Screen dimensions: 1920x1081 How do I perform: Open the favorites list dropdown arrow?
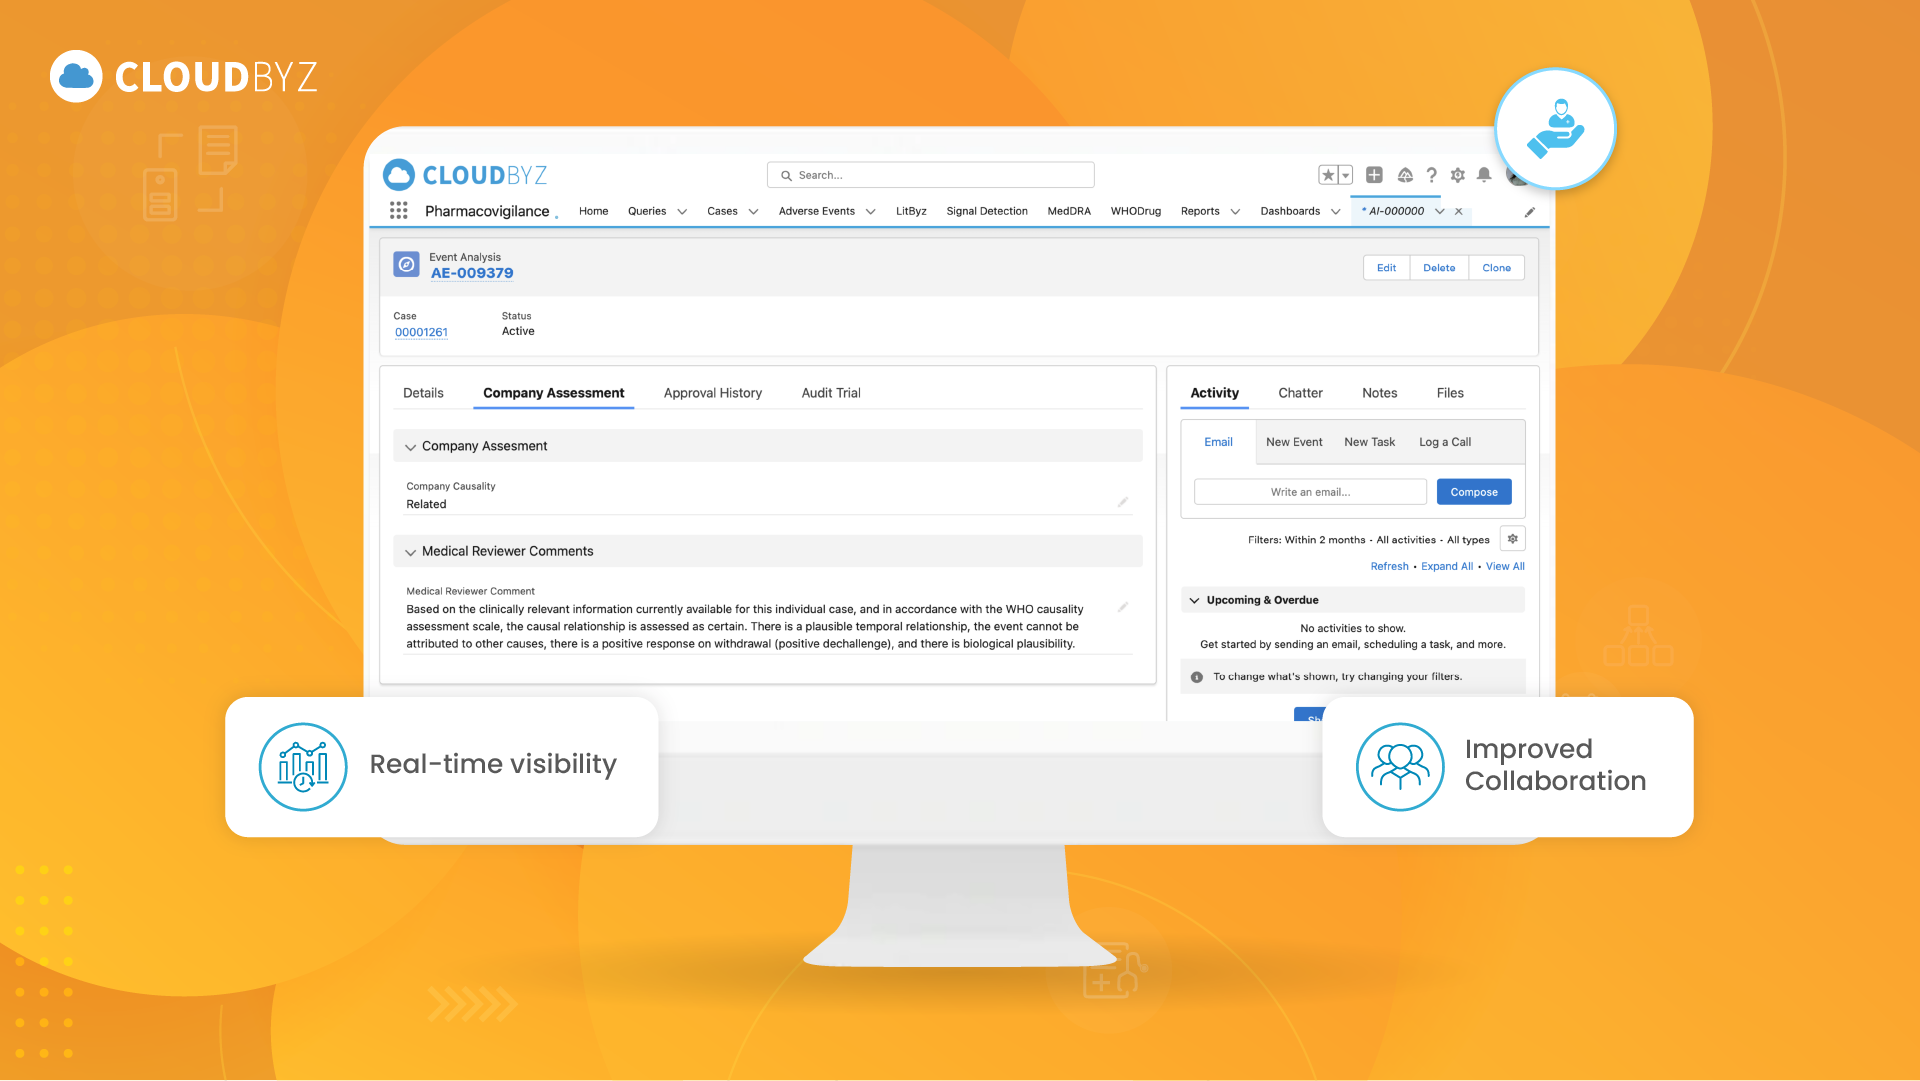coord(1346,175)
